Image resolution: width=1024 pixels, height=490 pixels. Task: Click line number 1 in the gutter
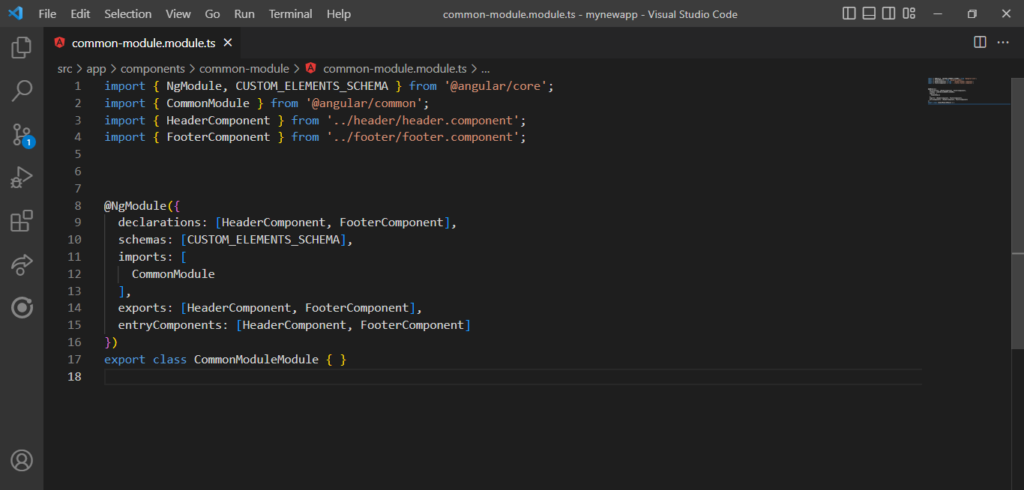pyautogui.click(x=78, y=86)
